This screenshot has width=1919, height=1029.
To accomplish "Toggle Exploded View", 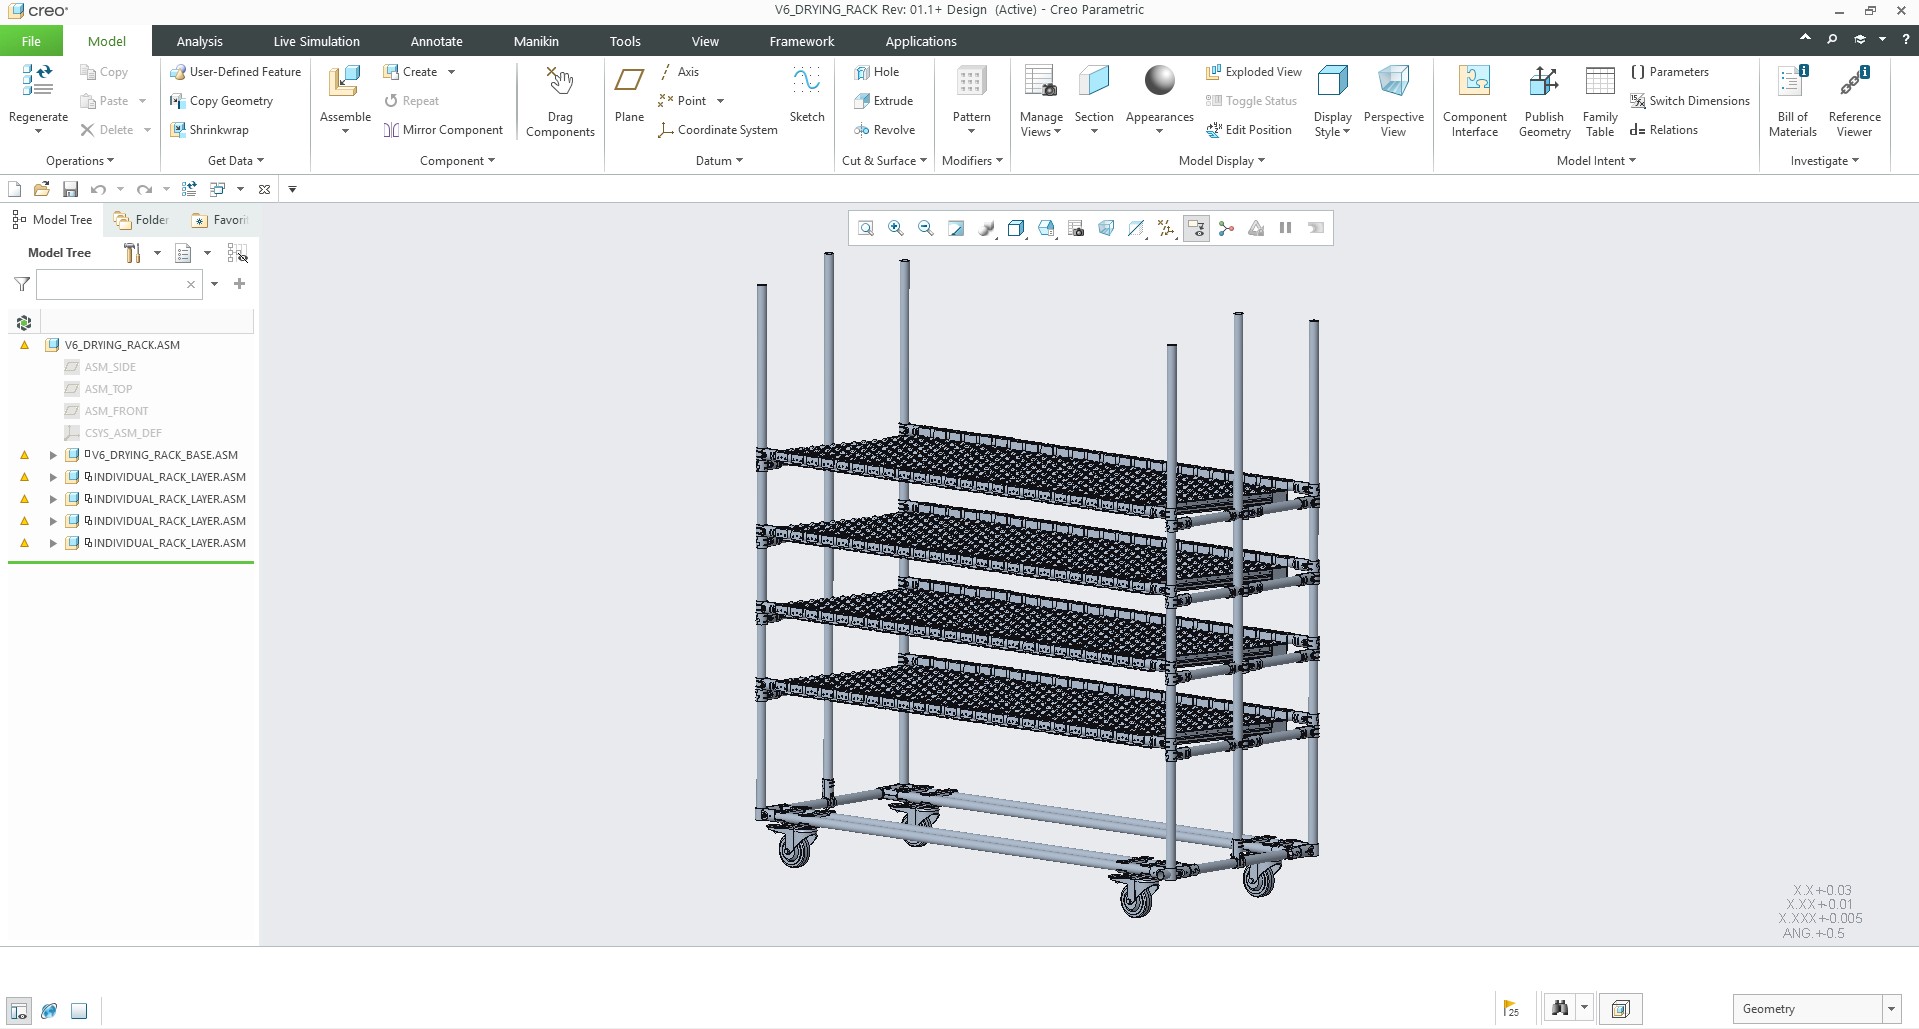I will (x=1254, y=72).
